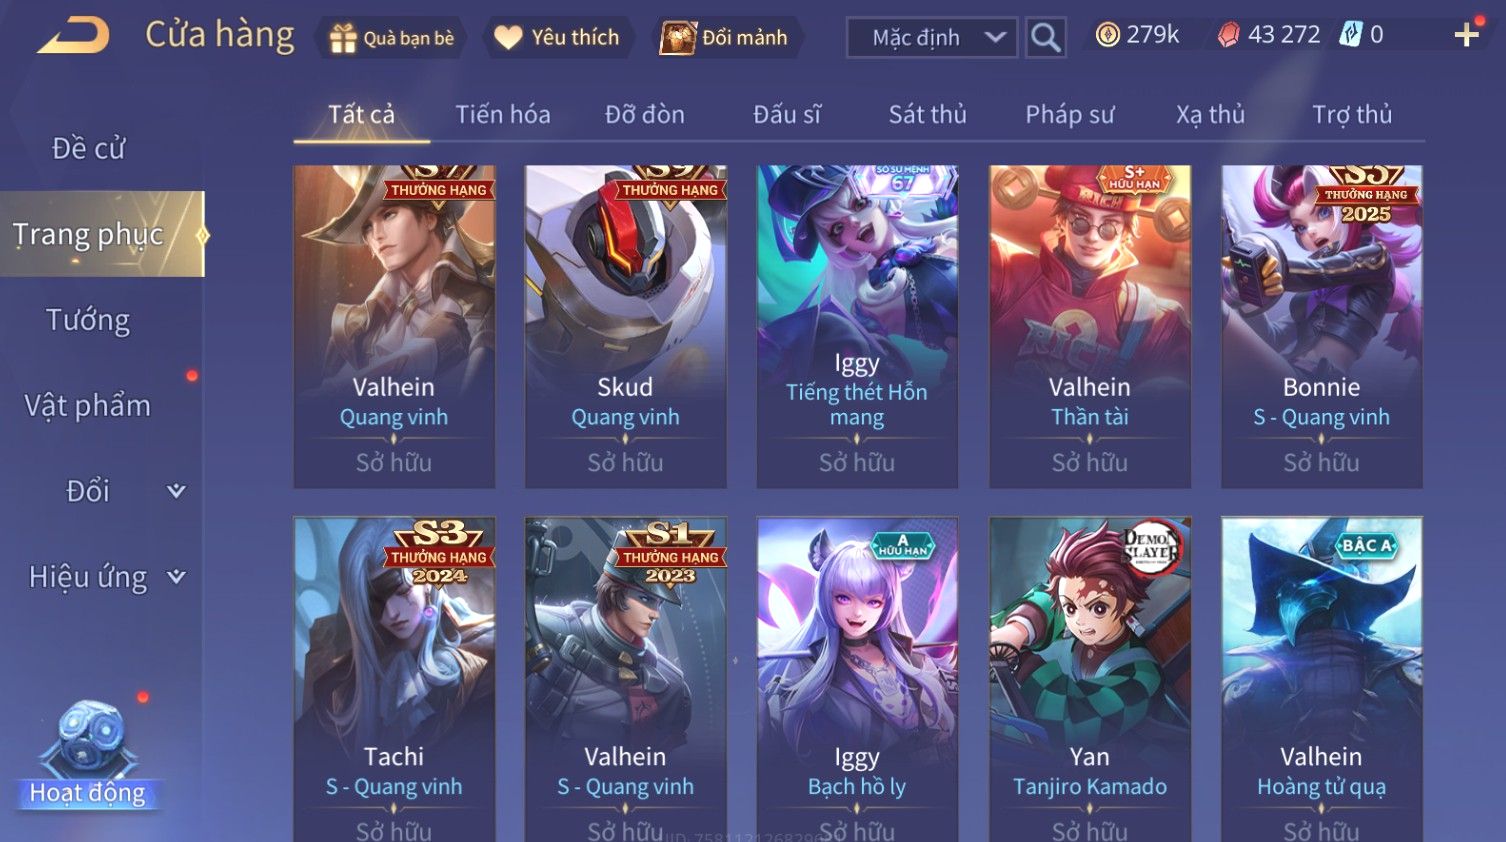Open the Yan Tanjiro Kamado skin card
This screenshot has width=1506, height=842.
pyautogui.click(x=1090, y=680)
